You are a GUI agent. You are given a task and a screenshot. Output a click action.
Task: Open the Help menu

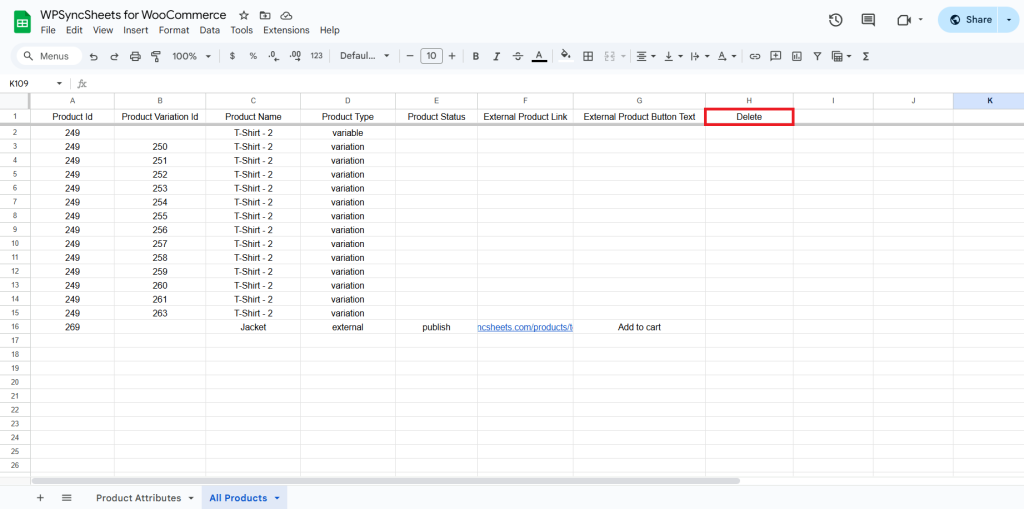click(x=330, y=30)
